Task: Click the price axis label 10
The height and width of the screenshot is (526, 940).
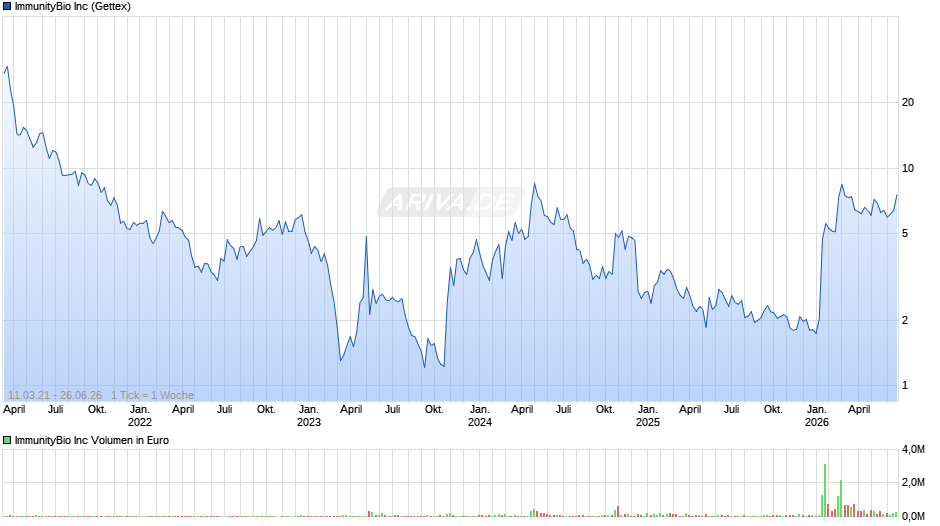Action: click(x=908, y=169)
